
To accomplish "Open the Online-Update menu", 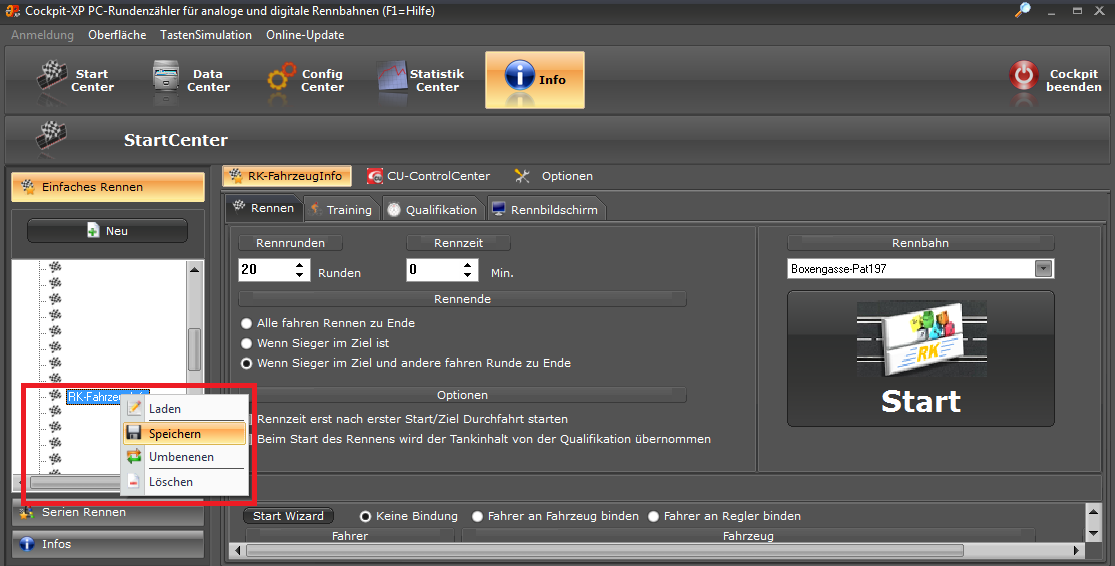I will point(305,35).
